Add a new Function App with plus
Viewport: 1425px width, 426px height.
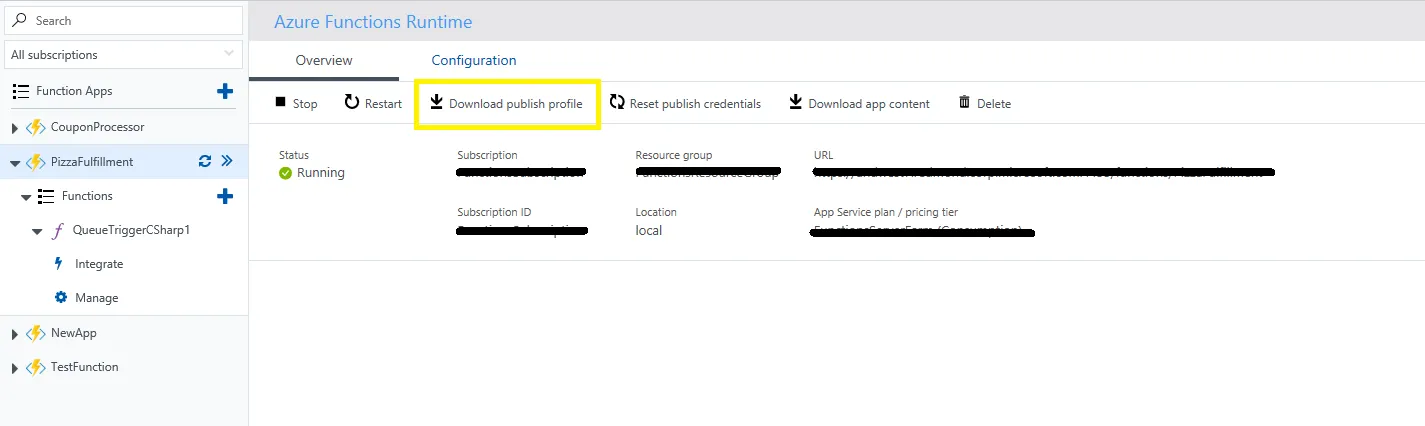[225, 91]
